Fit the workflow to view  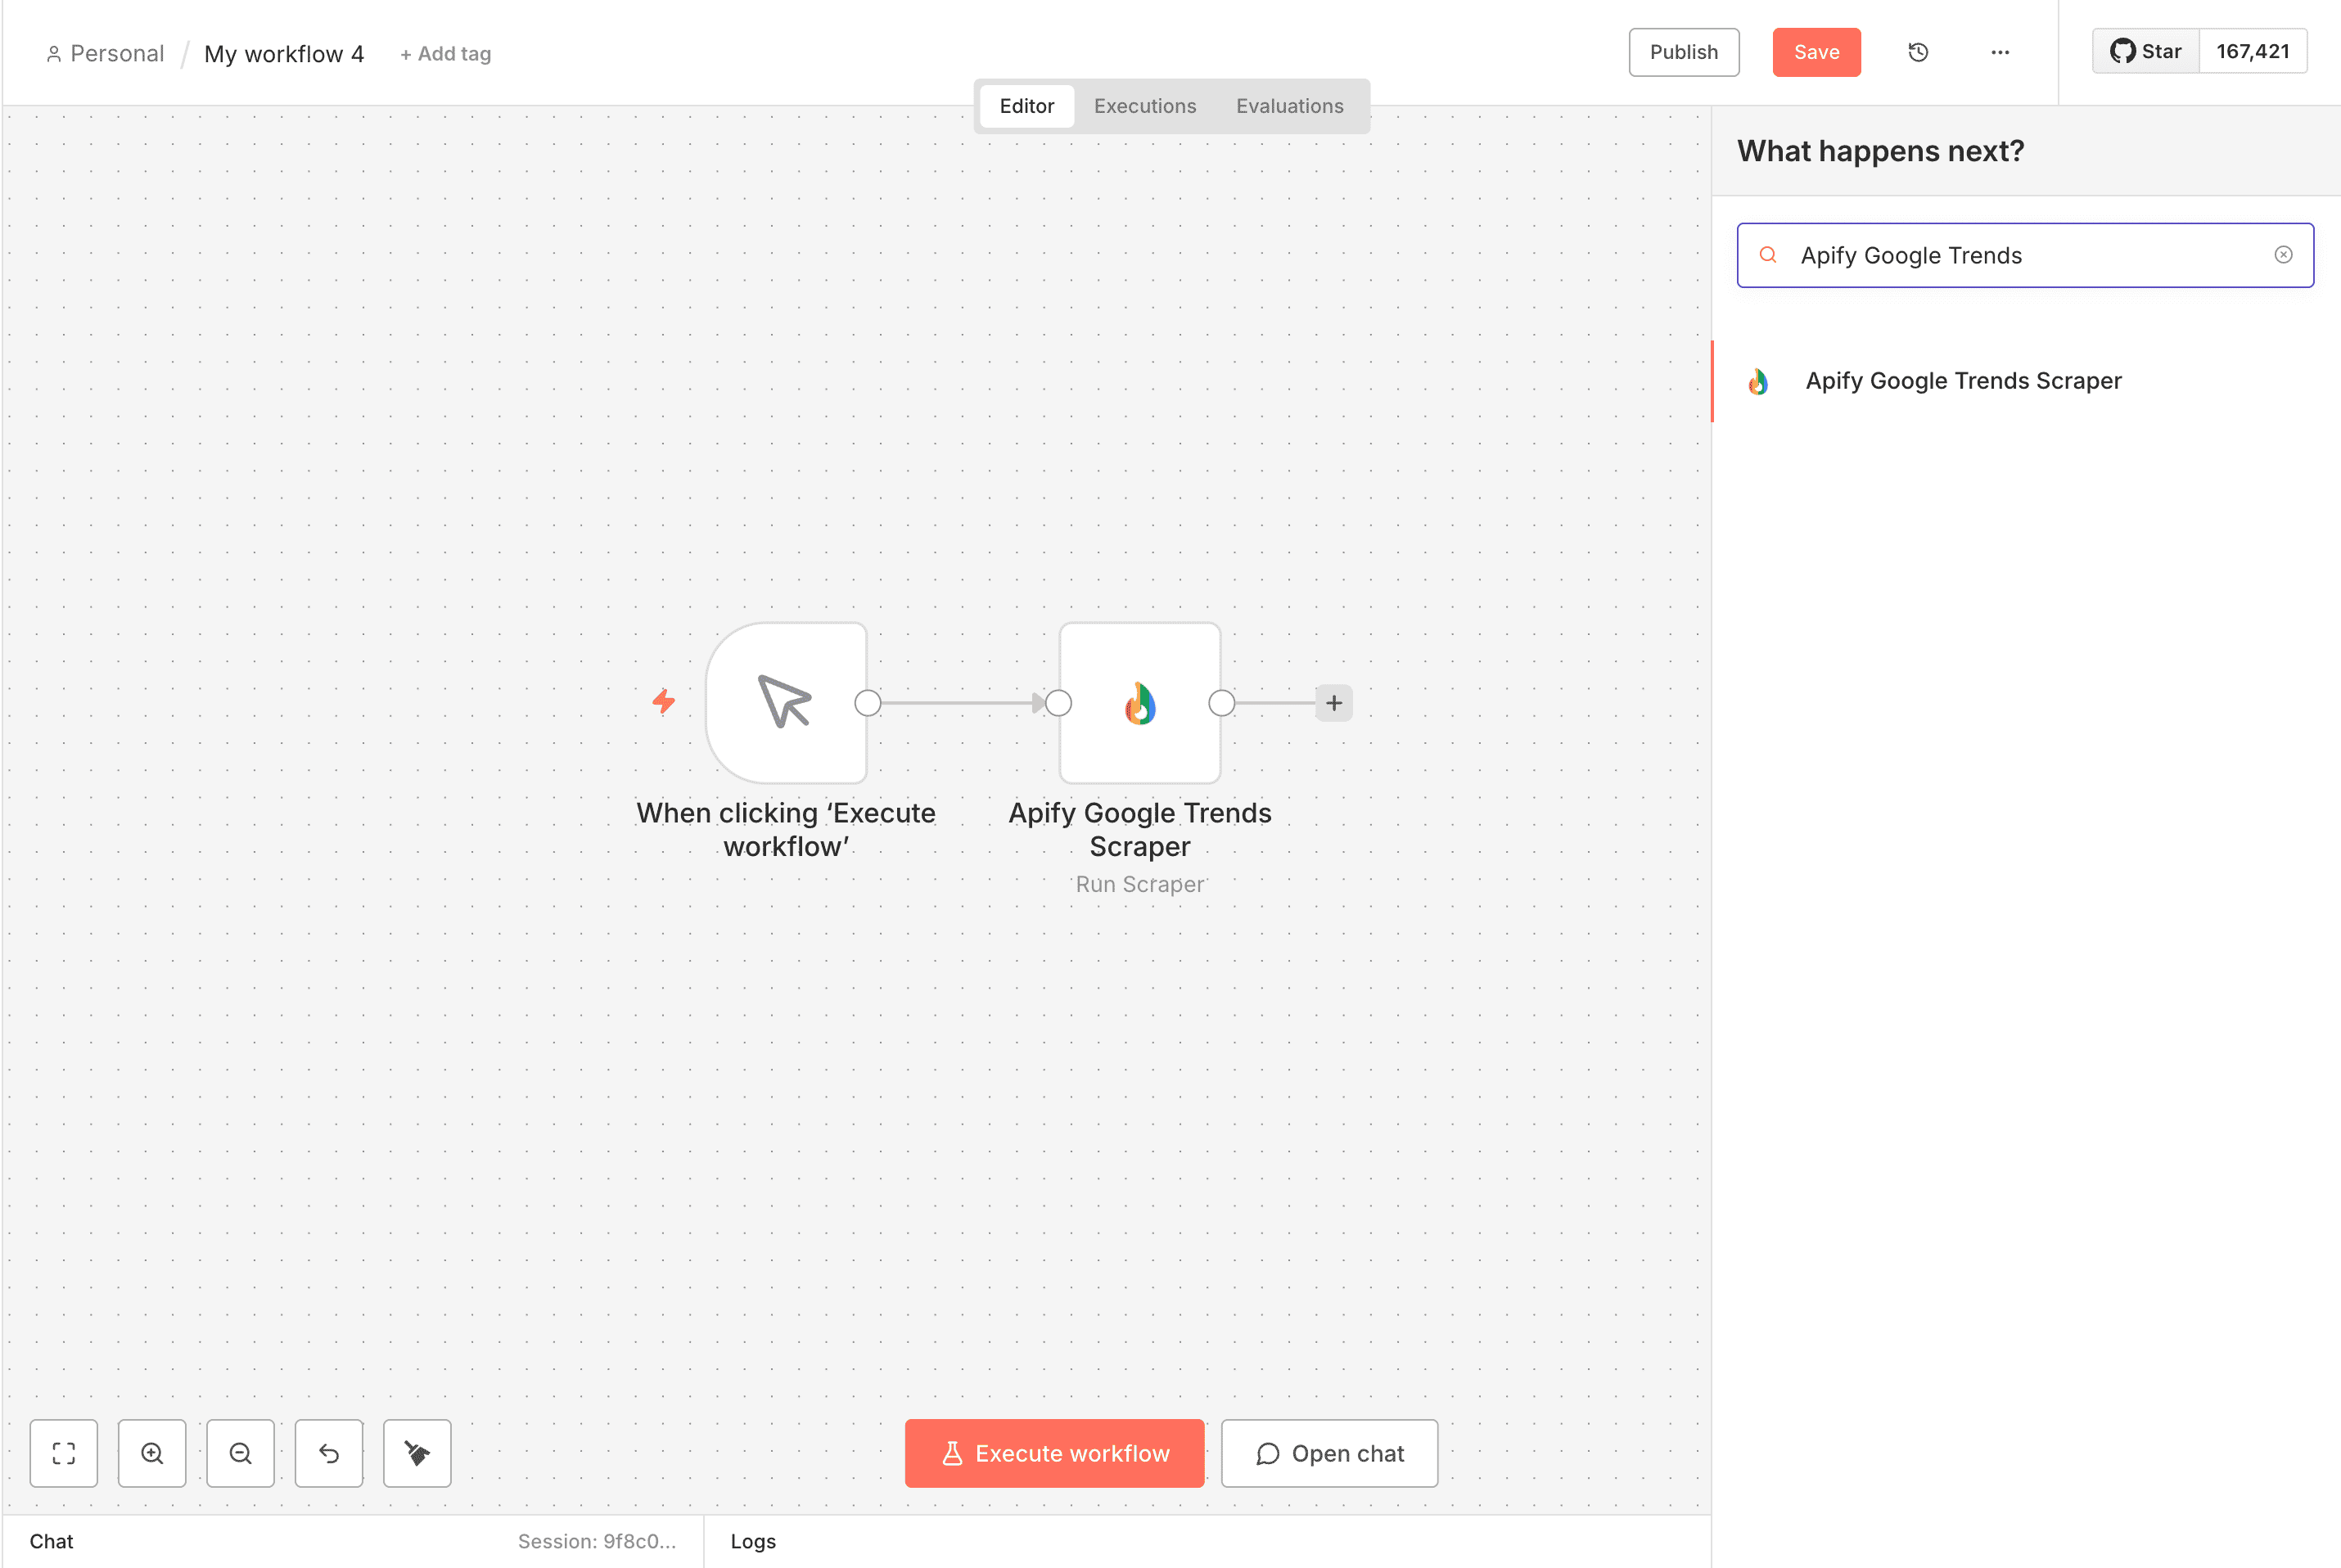point(64,1453)
